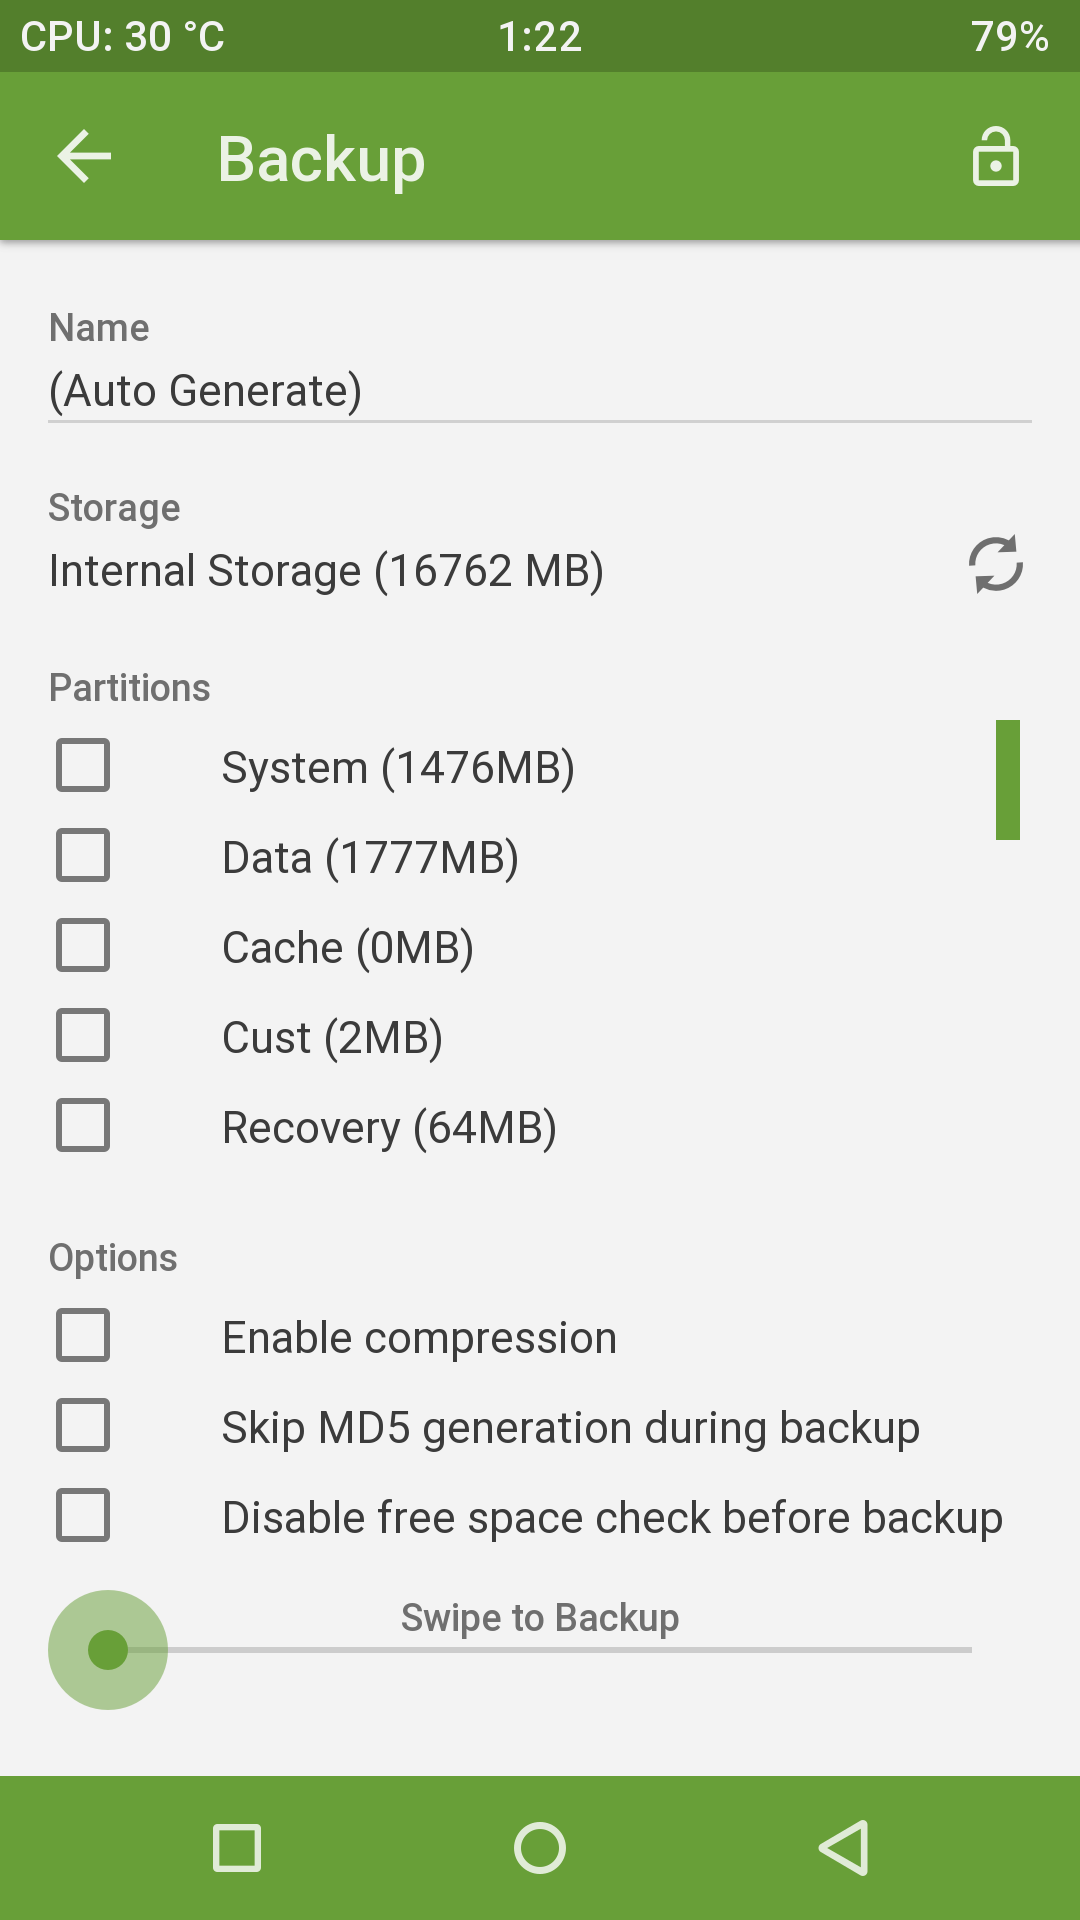Disable free space check before backup
Viewport: 1080px width, 1920px height.
[83, 1516]
